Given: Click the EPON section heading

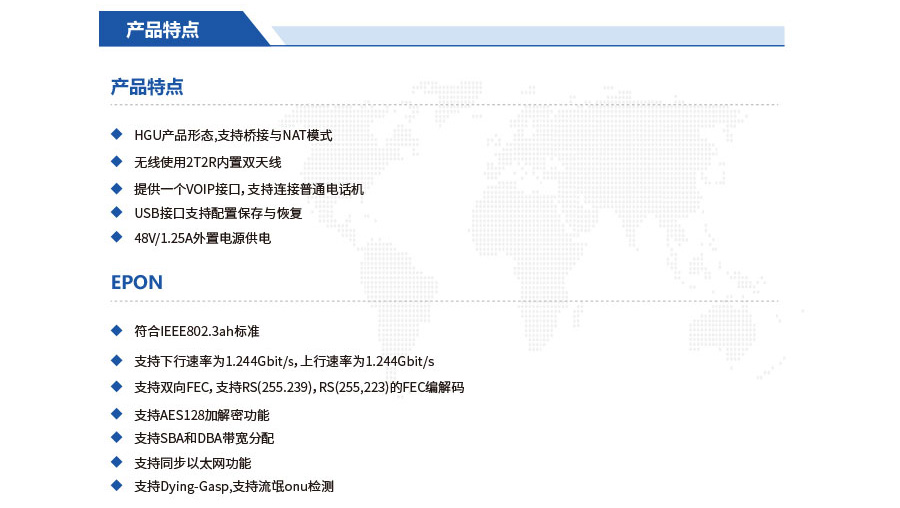Looking at the screenshot, I should click(x=136, y=282).
